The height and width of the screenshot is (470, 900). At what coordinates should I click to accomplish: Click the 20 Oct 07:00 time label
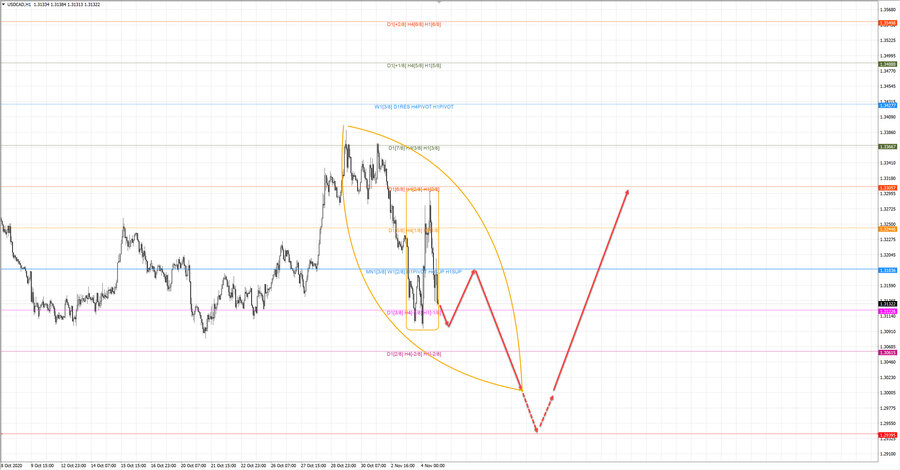click(193, 465)
